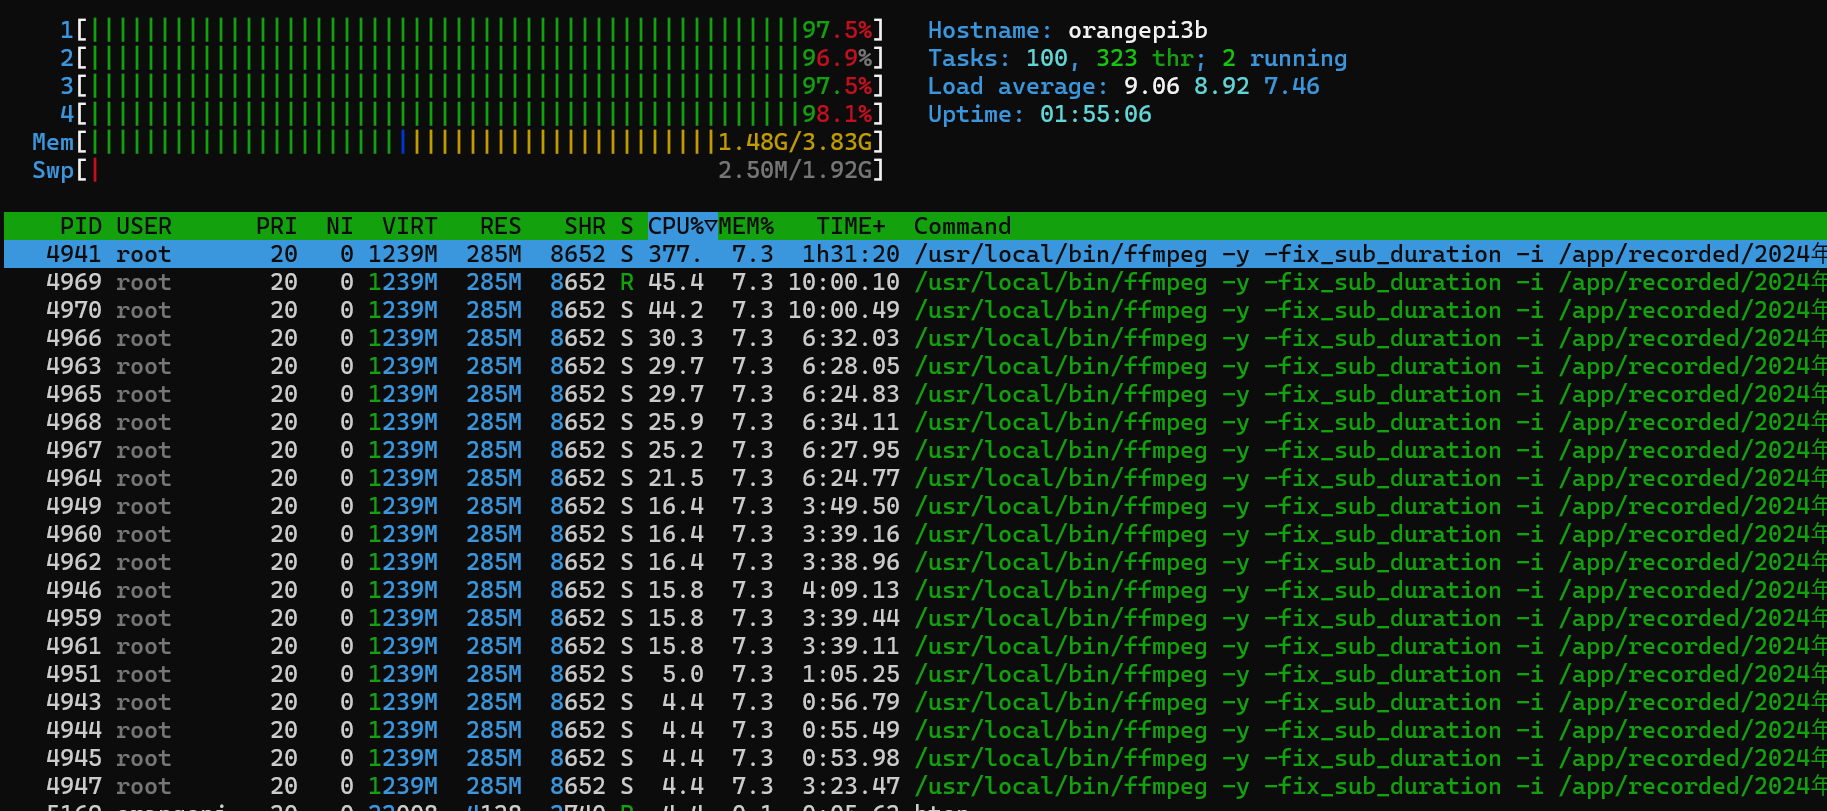This screenshot has width=1827, height=811.
Task: Select process row with PID 4944
Action: pos(915,730)
